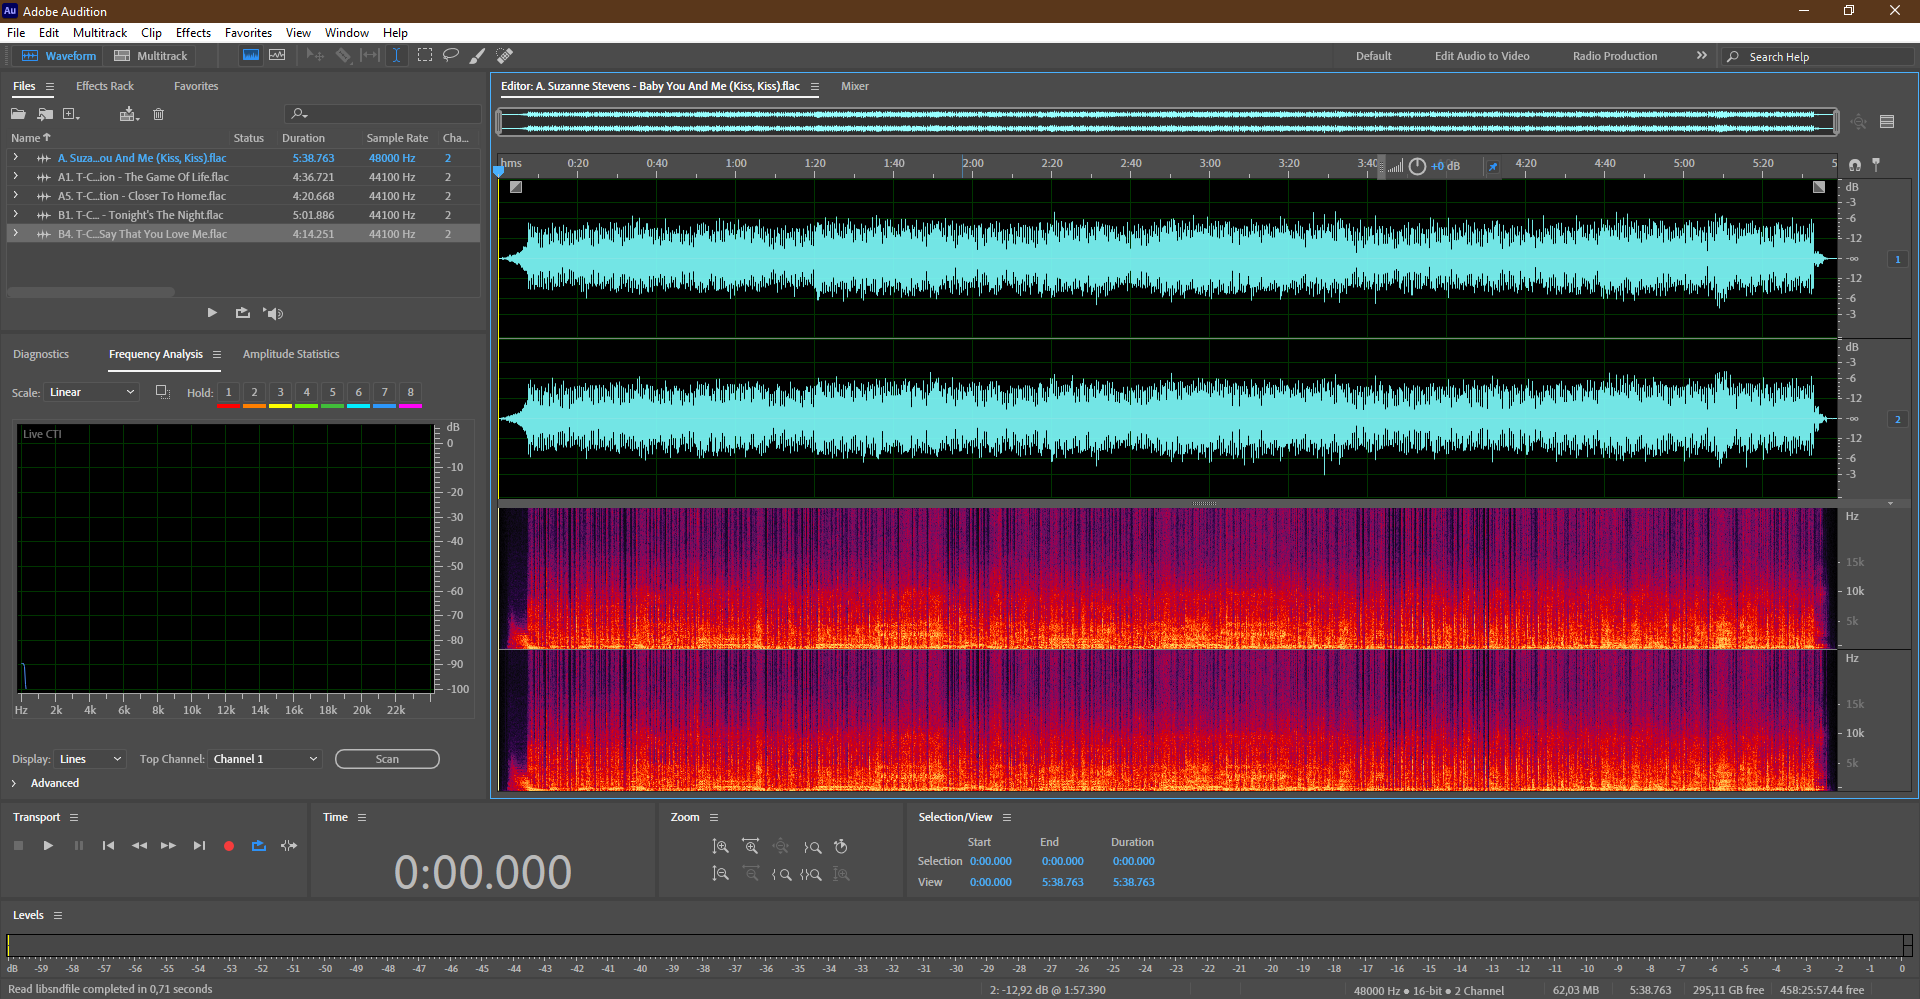Select Radio Production workspace
The image size is (1920, 999).
click(x=1615, y=56)
